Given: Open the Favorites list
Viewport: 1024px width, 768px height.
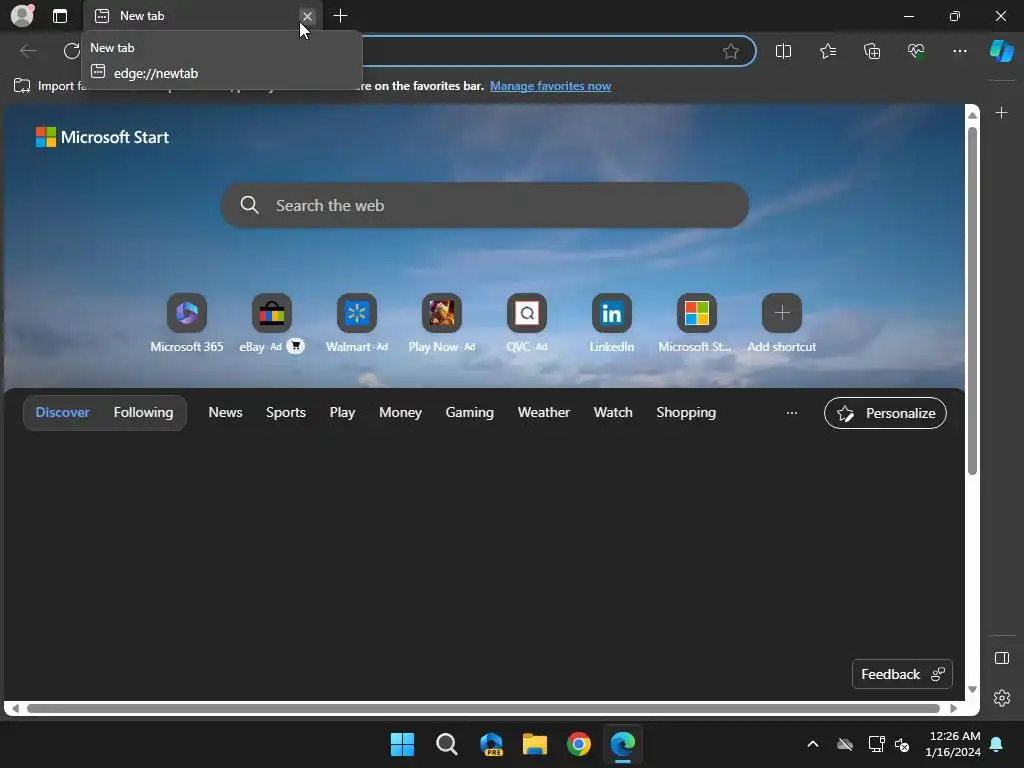Looking at the screenshot, I should [827, 51].
